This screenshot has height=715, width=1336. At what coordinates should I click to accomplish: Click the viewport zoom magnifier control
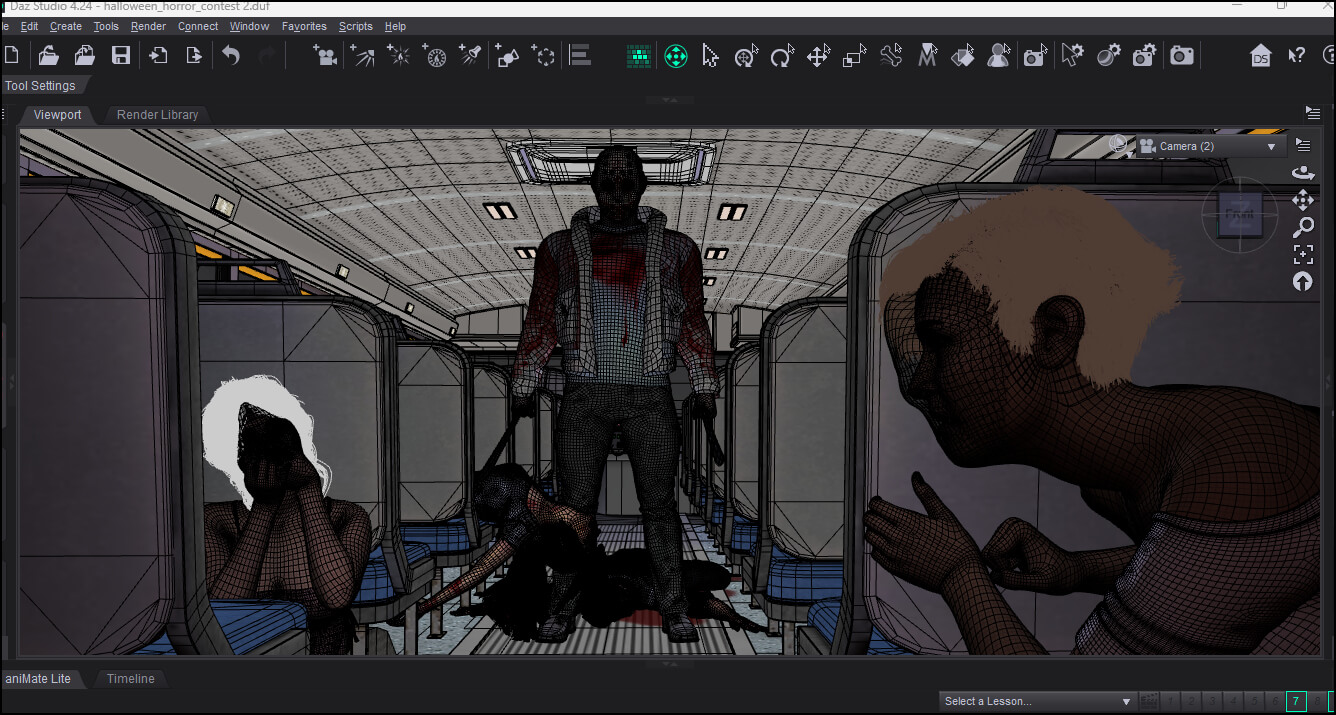coord(1303,227)
